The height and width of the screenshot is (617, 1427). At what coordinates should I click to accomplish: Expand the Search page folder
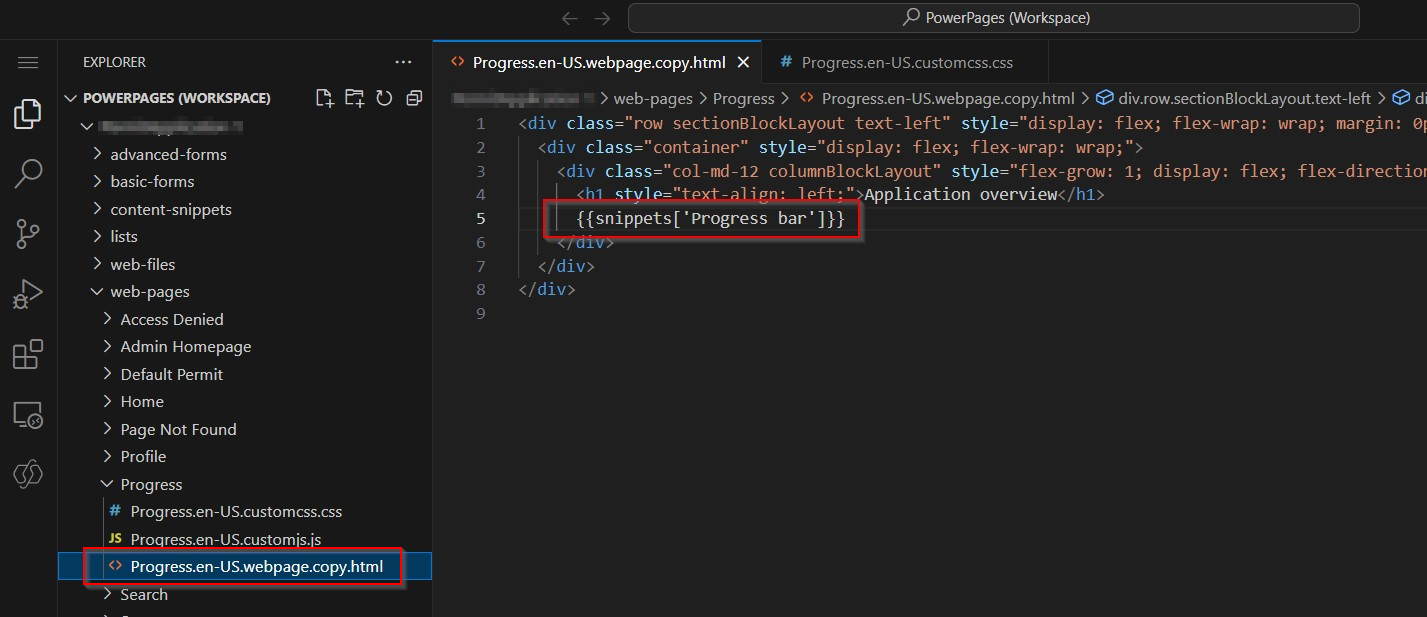[144, 594]
